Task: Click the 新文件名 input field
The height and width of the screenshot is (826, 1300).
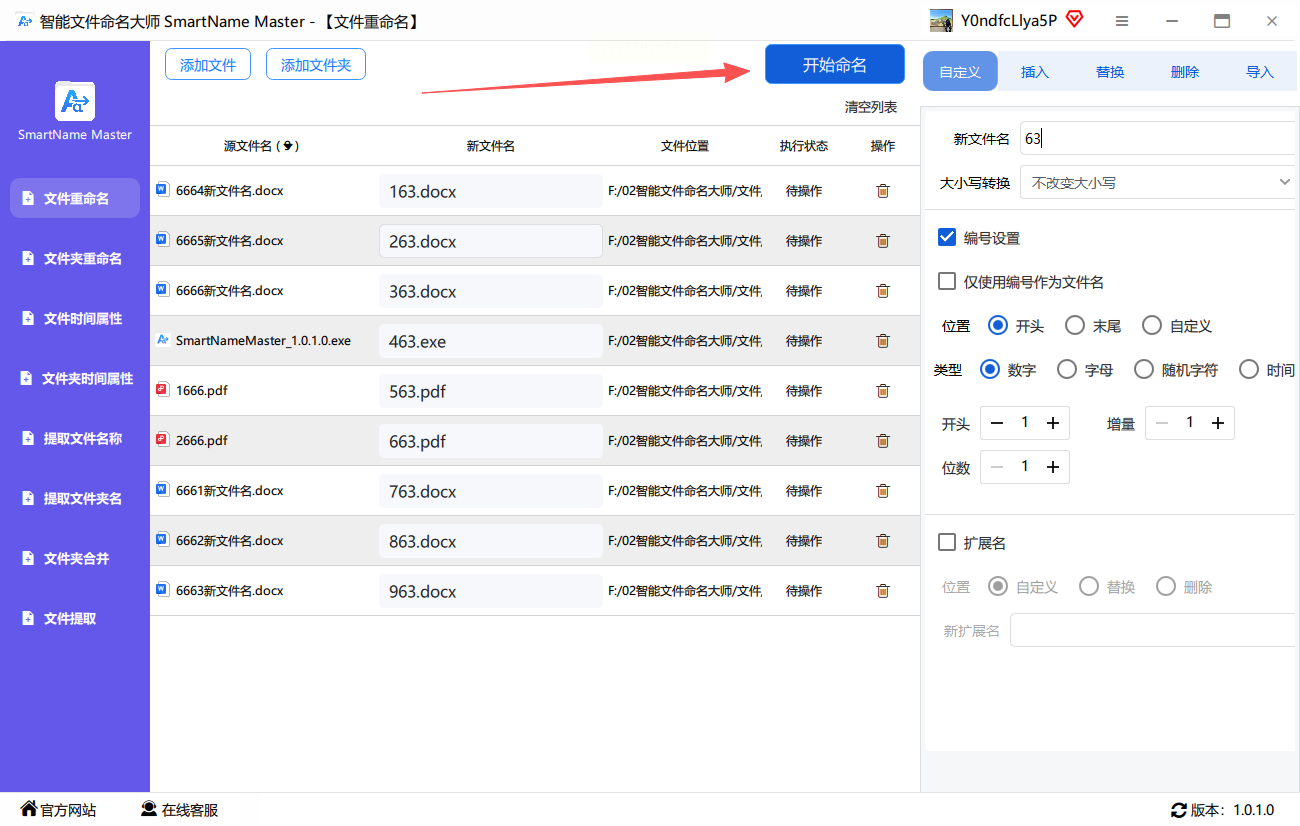Action: coord(1158,139)
